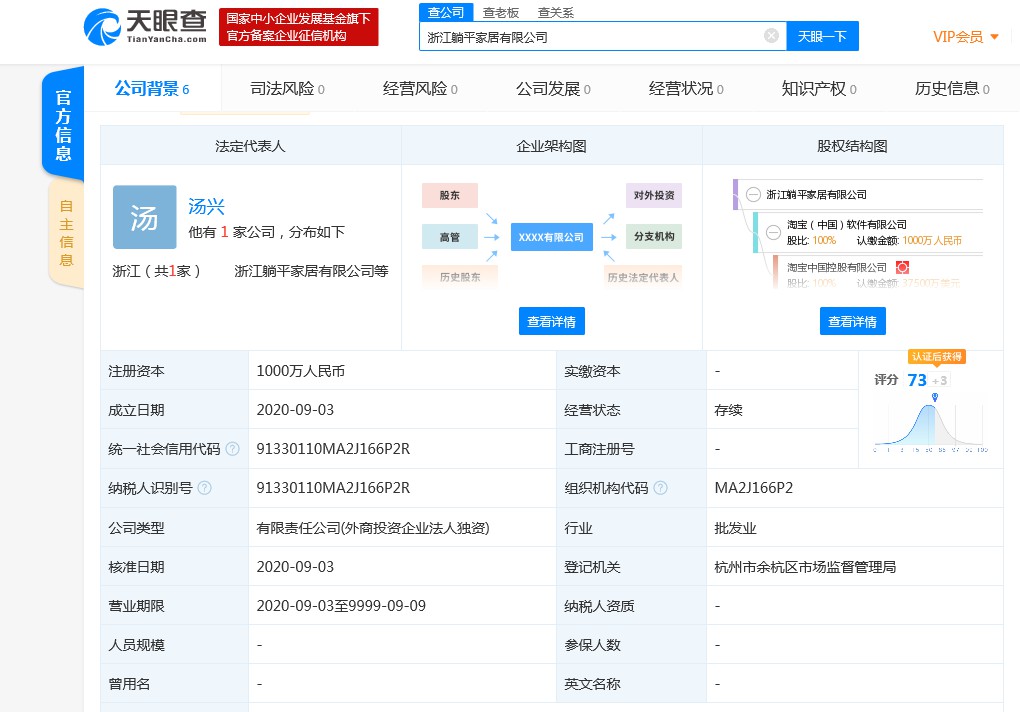The image size is (1020, 712).
Task: Click the 认证后获得 badge
Action: click(937, 356)
